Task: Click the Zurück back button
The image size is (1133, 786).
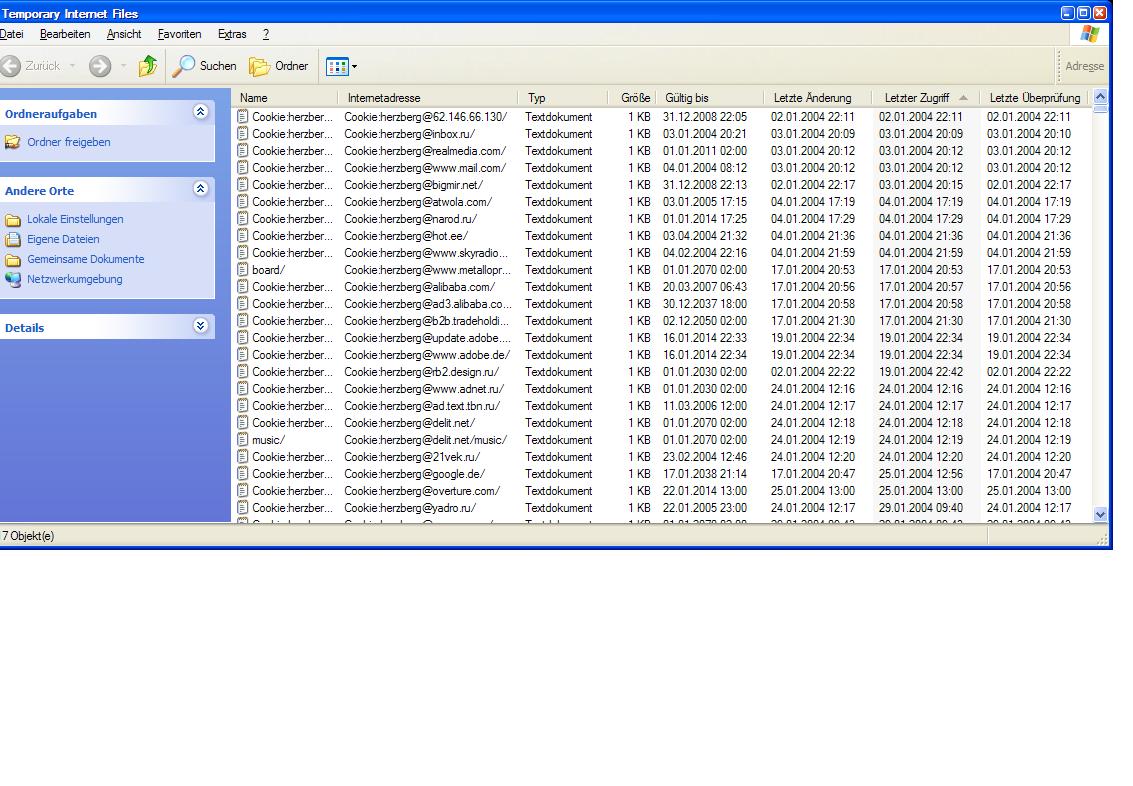Action: pos(31,66)
